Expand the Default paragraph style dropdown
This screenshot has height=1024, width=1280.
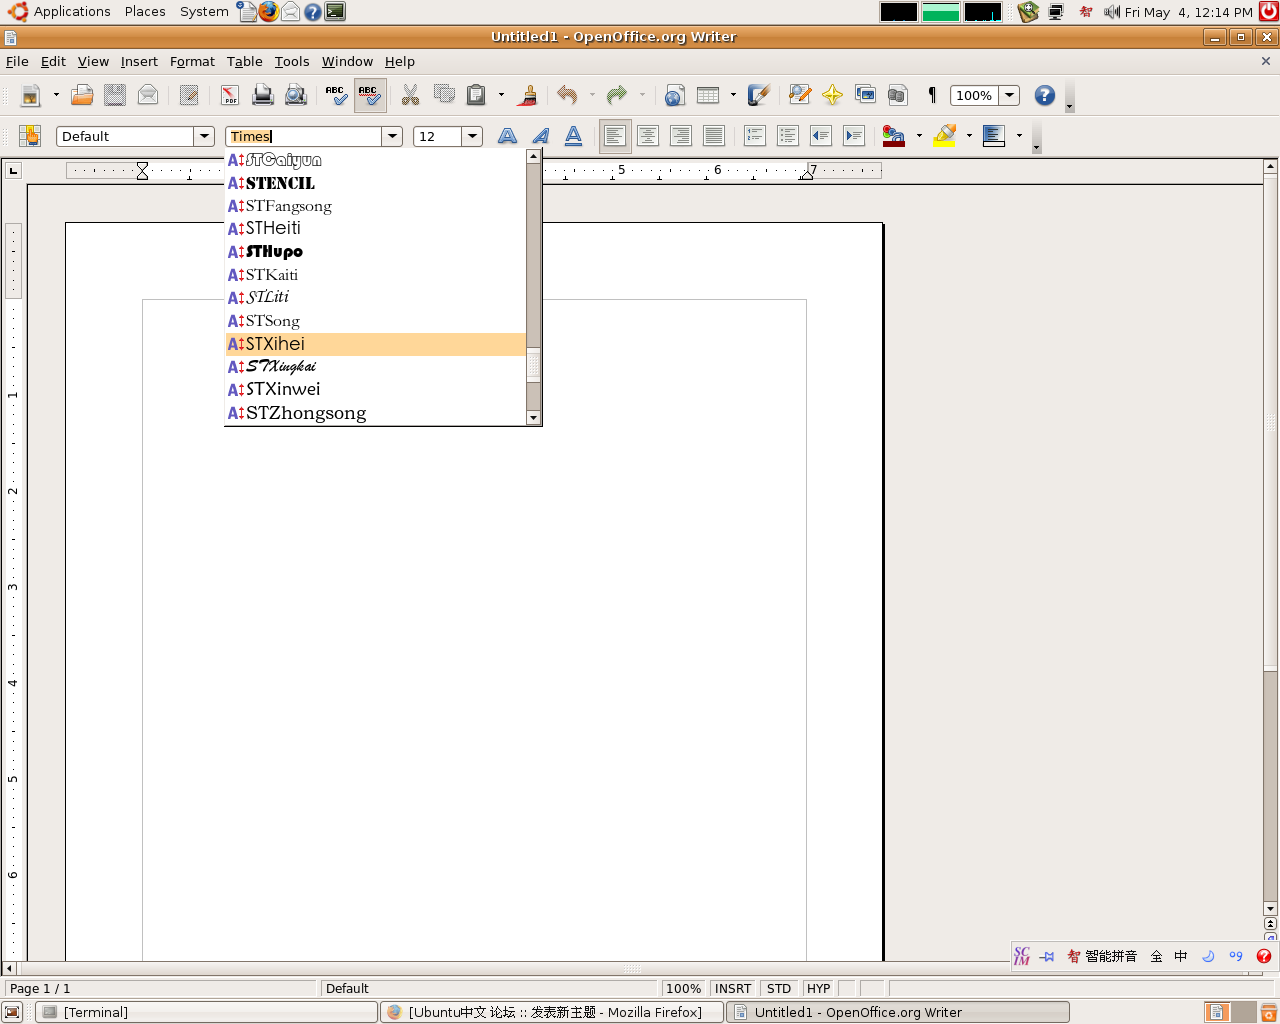pyautogui.click(x=205, y=136)
